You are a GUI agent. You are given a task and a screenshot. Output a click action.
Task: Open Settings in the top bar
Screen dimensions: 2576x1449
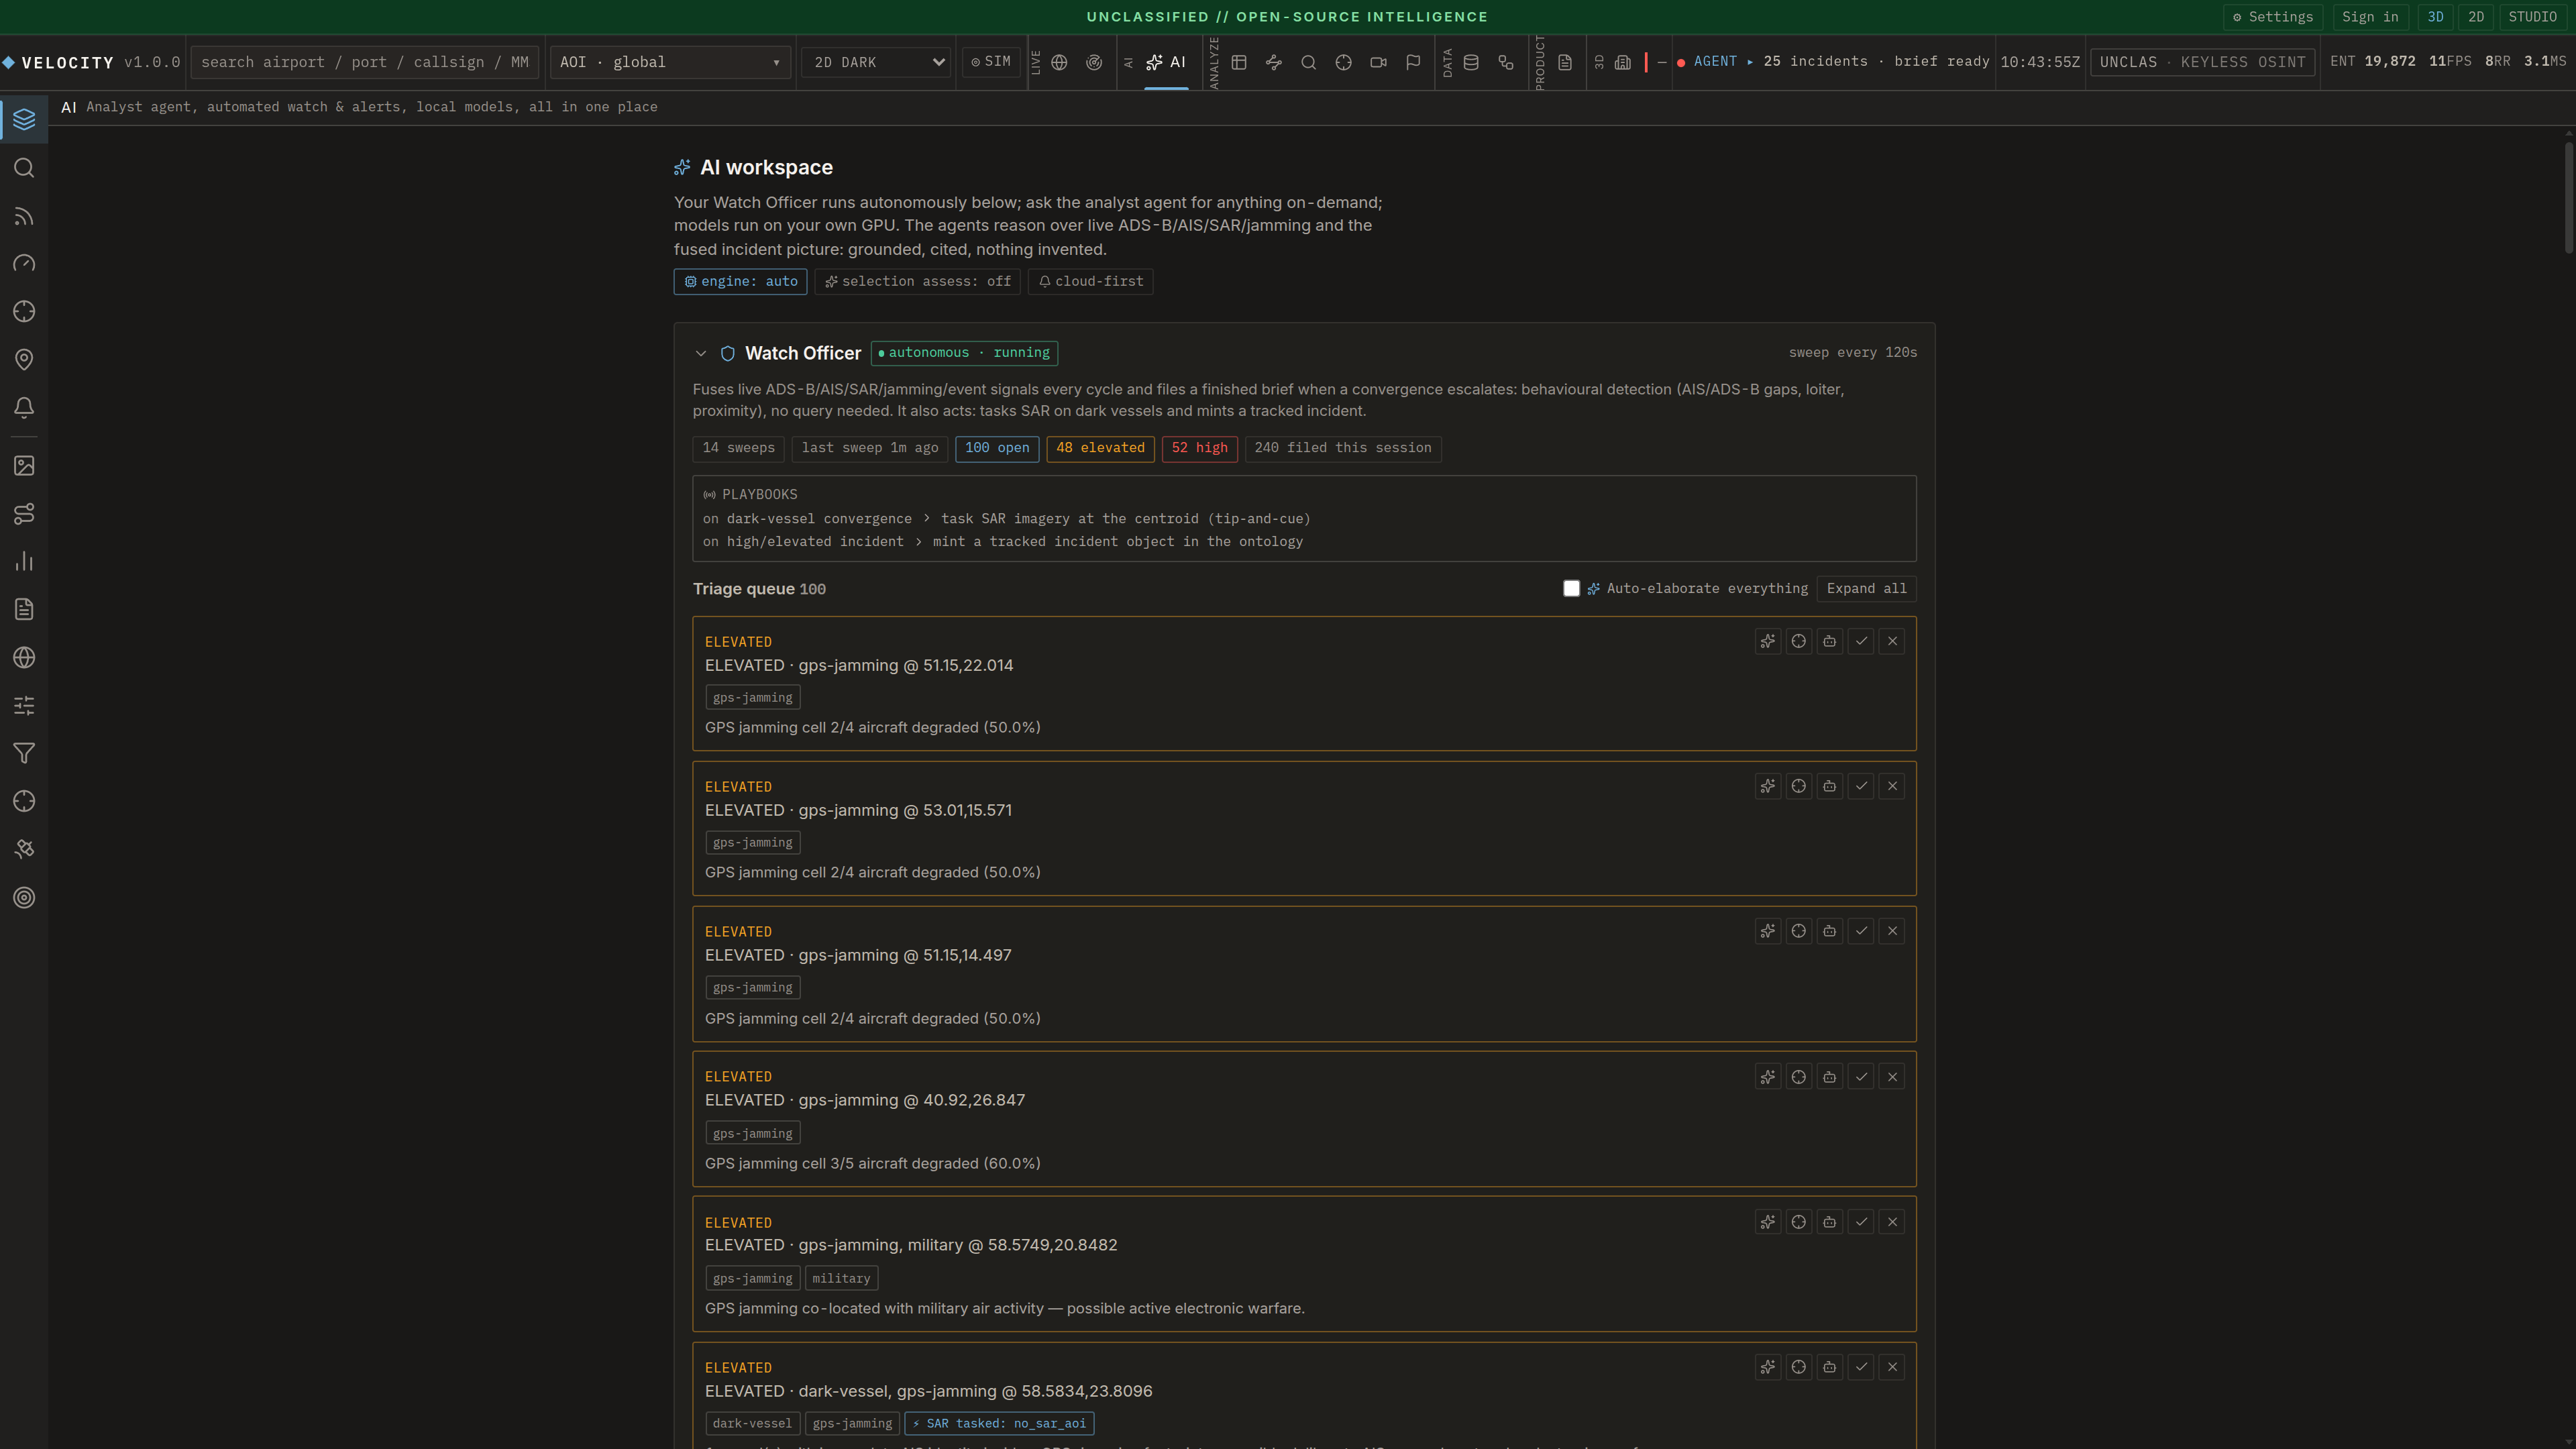tap(2273, 17)
